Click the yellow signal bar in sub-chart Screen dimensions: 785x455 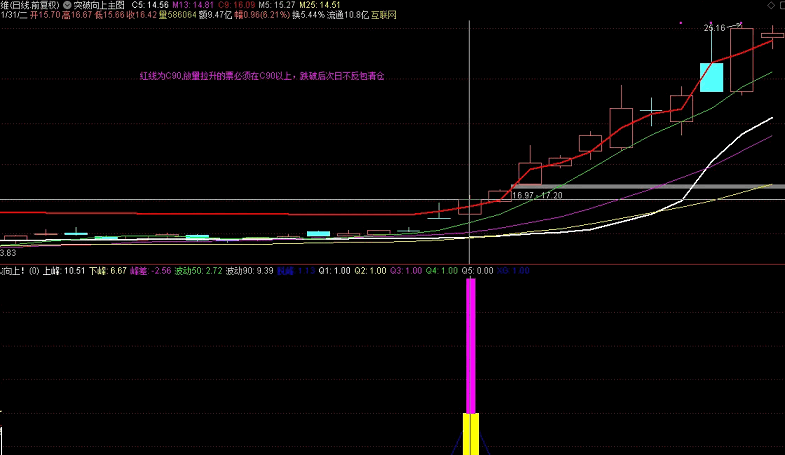[x=471, y=434]
